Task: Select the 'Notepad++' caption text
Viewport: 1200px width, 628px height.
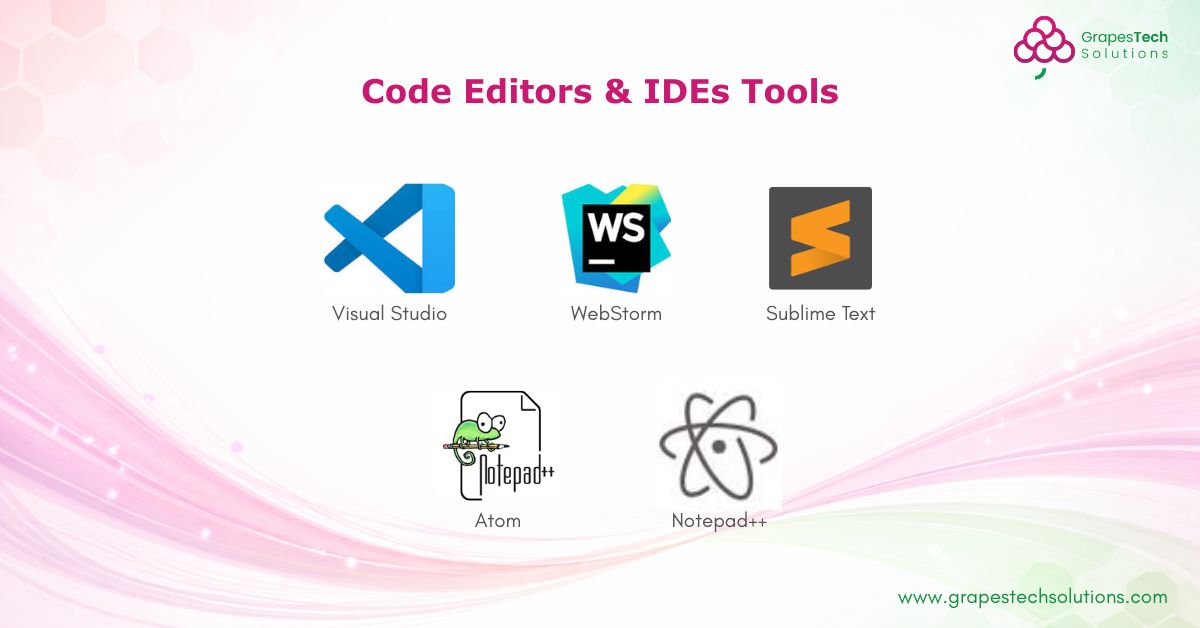Action: (x=719, y=520)
